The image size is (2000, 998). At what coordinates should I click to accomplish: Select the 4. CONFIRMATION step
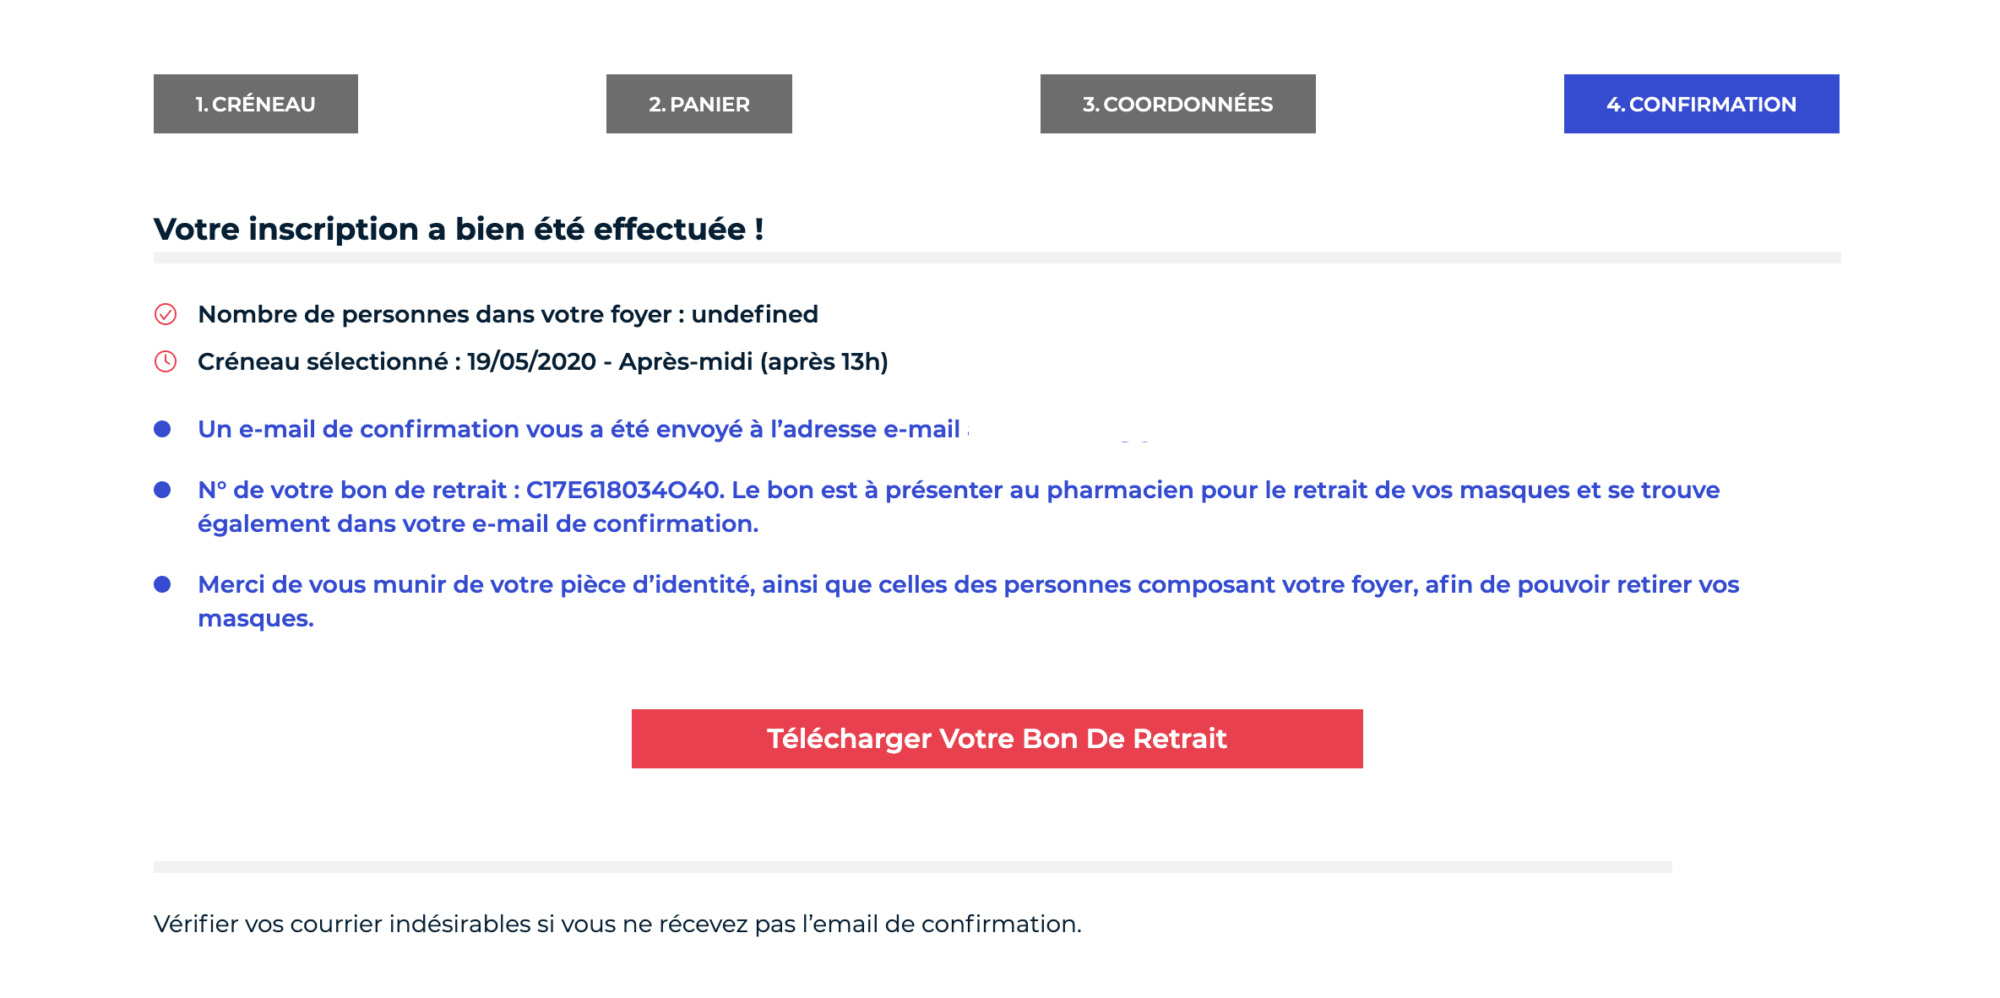point(1701,104)
